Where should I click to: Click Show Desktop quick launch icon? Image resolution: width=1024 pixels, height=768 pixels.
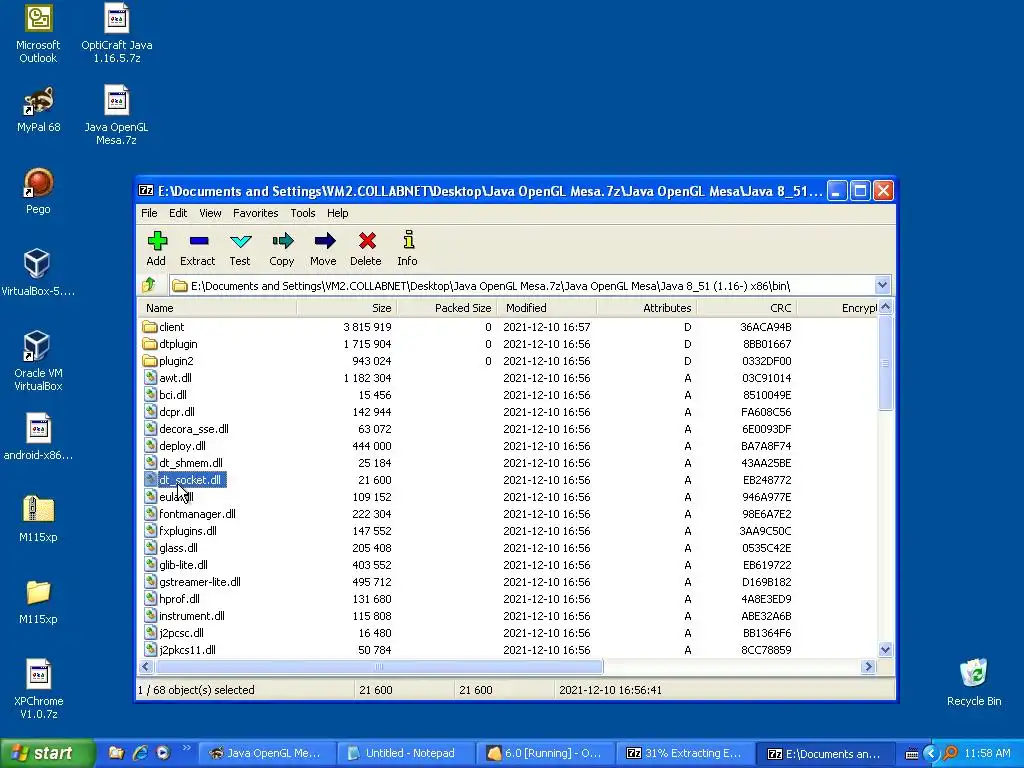116,753
